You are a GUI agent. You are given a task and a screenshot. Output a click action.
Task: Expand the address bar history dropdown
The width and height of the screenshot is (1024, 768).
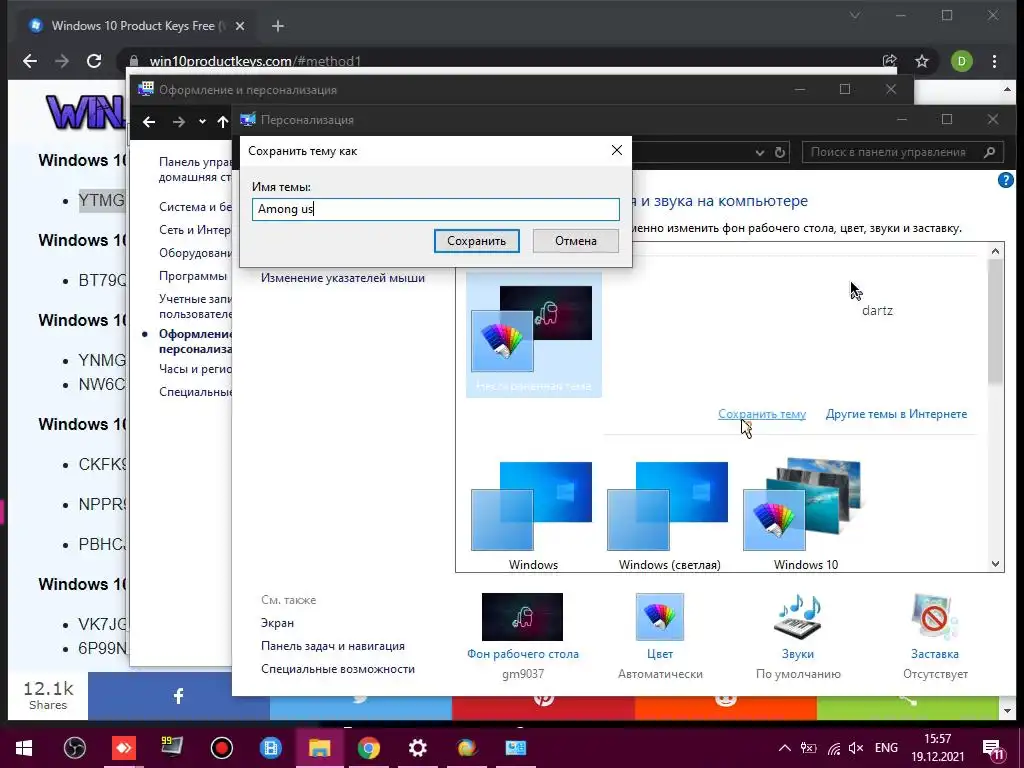tap(760, 153)
